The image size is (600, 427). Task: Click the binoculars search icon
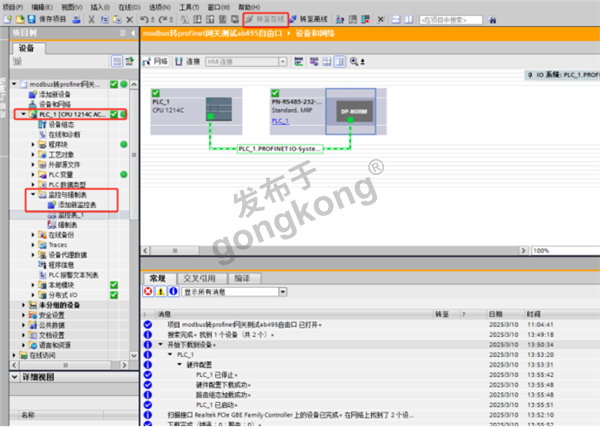[x=492, y=20]
